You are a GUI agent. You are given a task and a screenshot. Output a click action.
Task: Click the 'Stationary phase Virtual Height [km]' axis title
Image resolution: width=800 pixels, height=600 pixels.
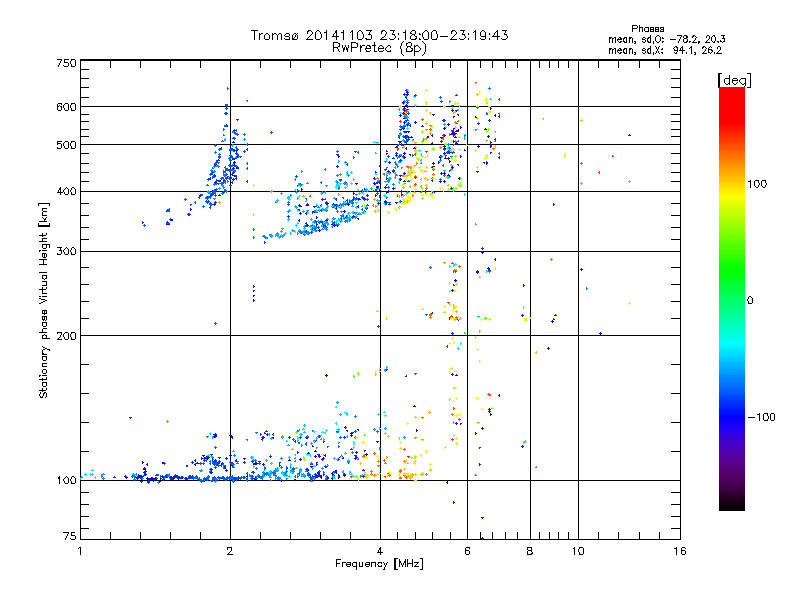click(x=44, y=300)
